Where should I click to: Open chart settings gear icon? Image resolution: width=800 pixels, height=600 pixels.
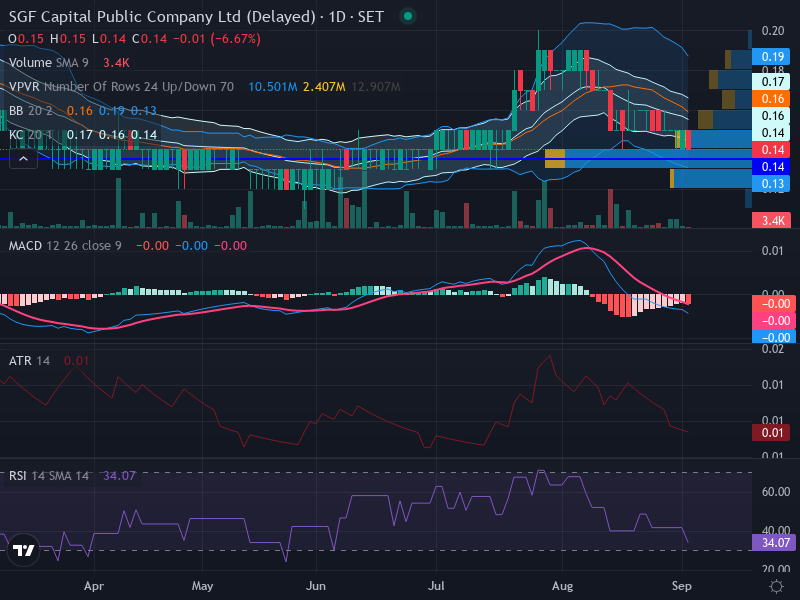coord(776,586)
